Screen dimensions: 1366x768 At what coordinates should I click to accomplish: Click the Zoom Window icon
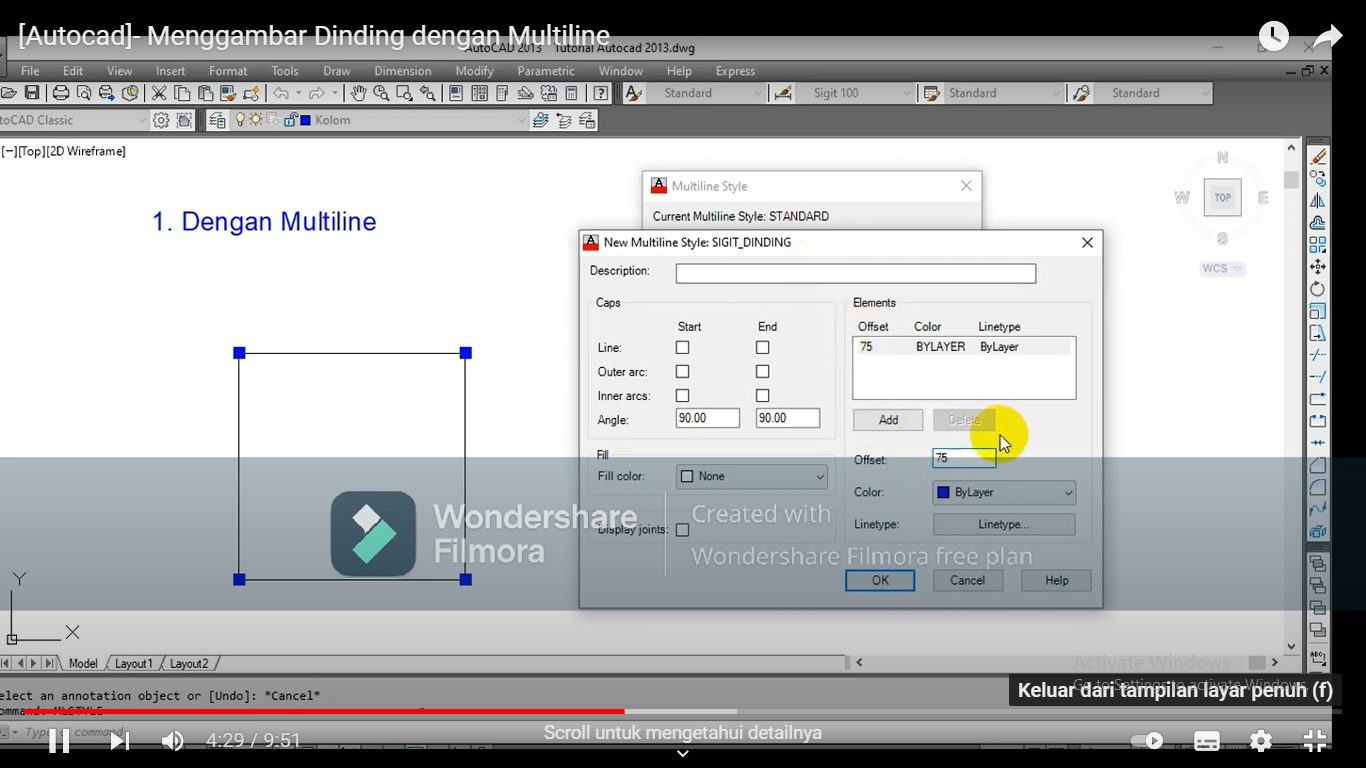(404, 93)
